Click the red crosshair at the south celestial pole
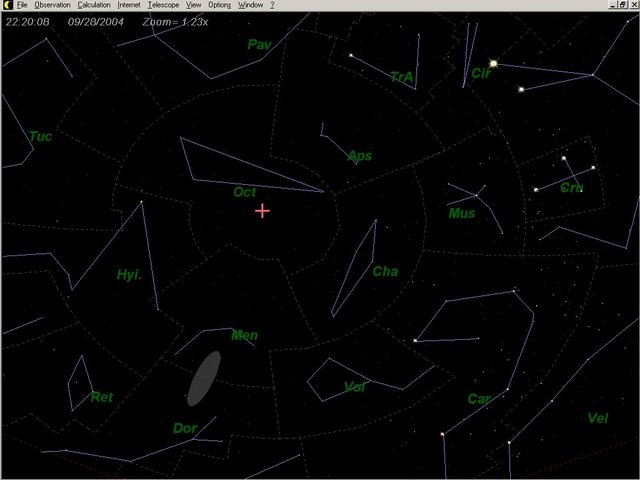This screenshot has height=480, width=640. coord(262,211)
